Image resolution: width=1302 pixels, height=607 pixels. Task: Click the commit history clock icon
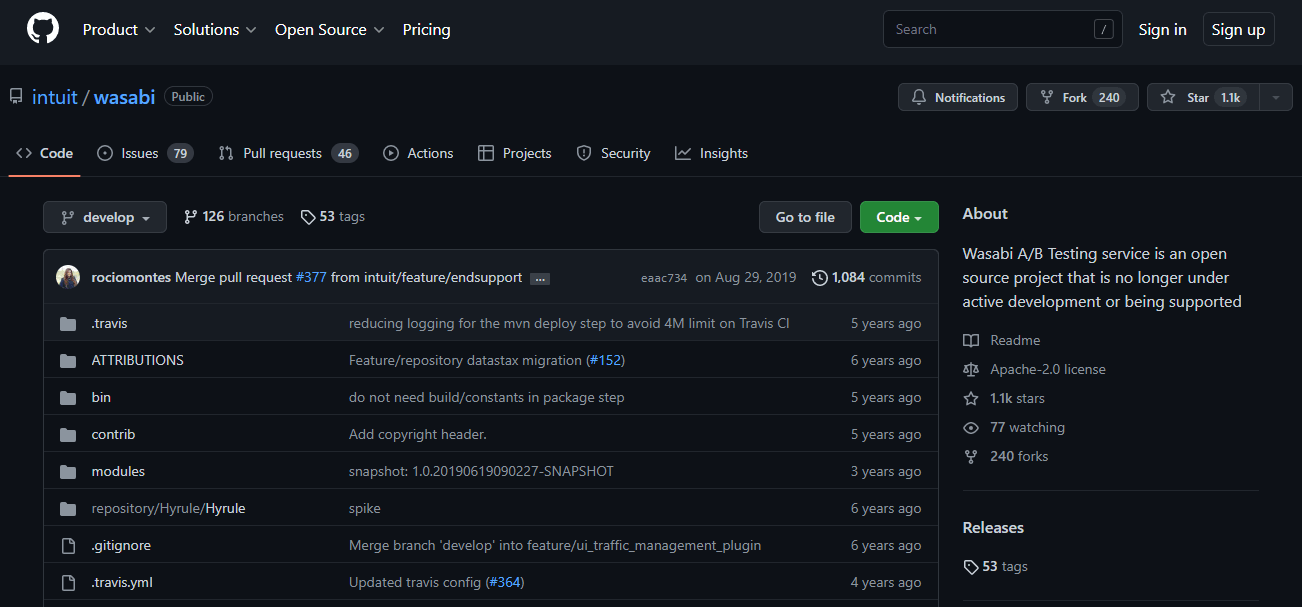(x=820, y=277)
